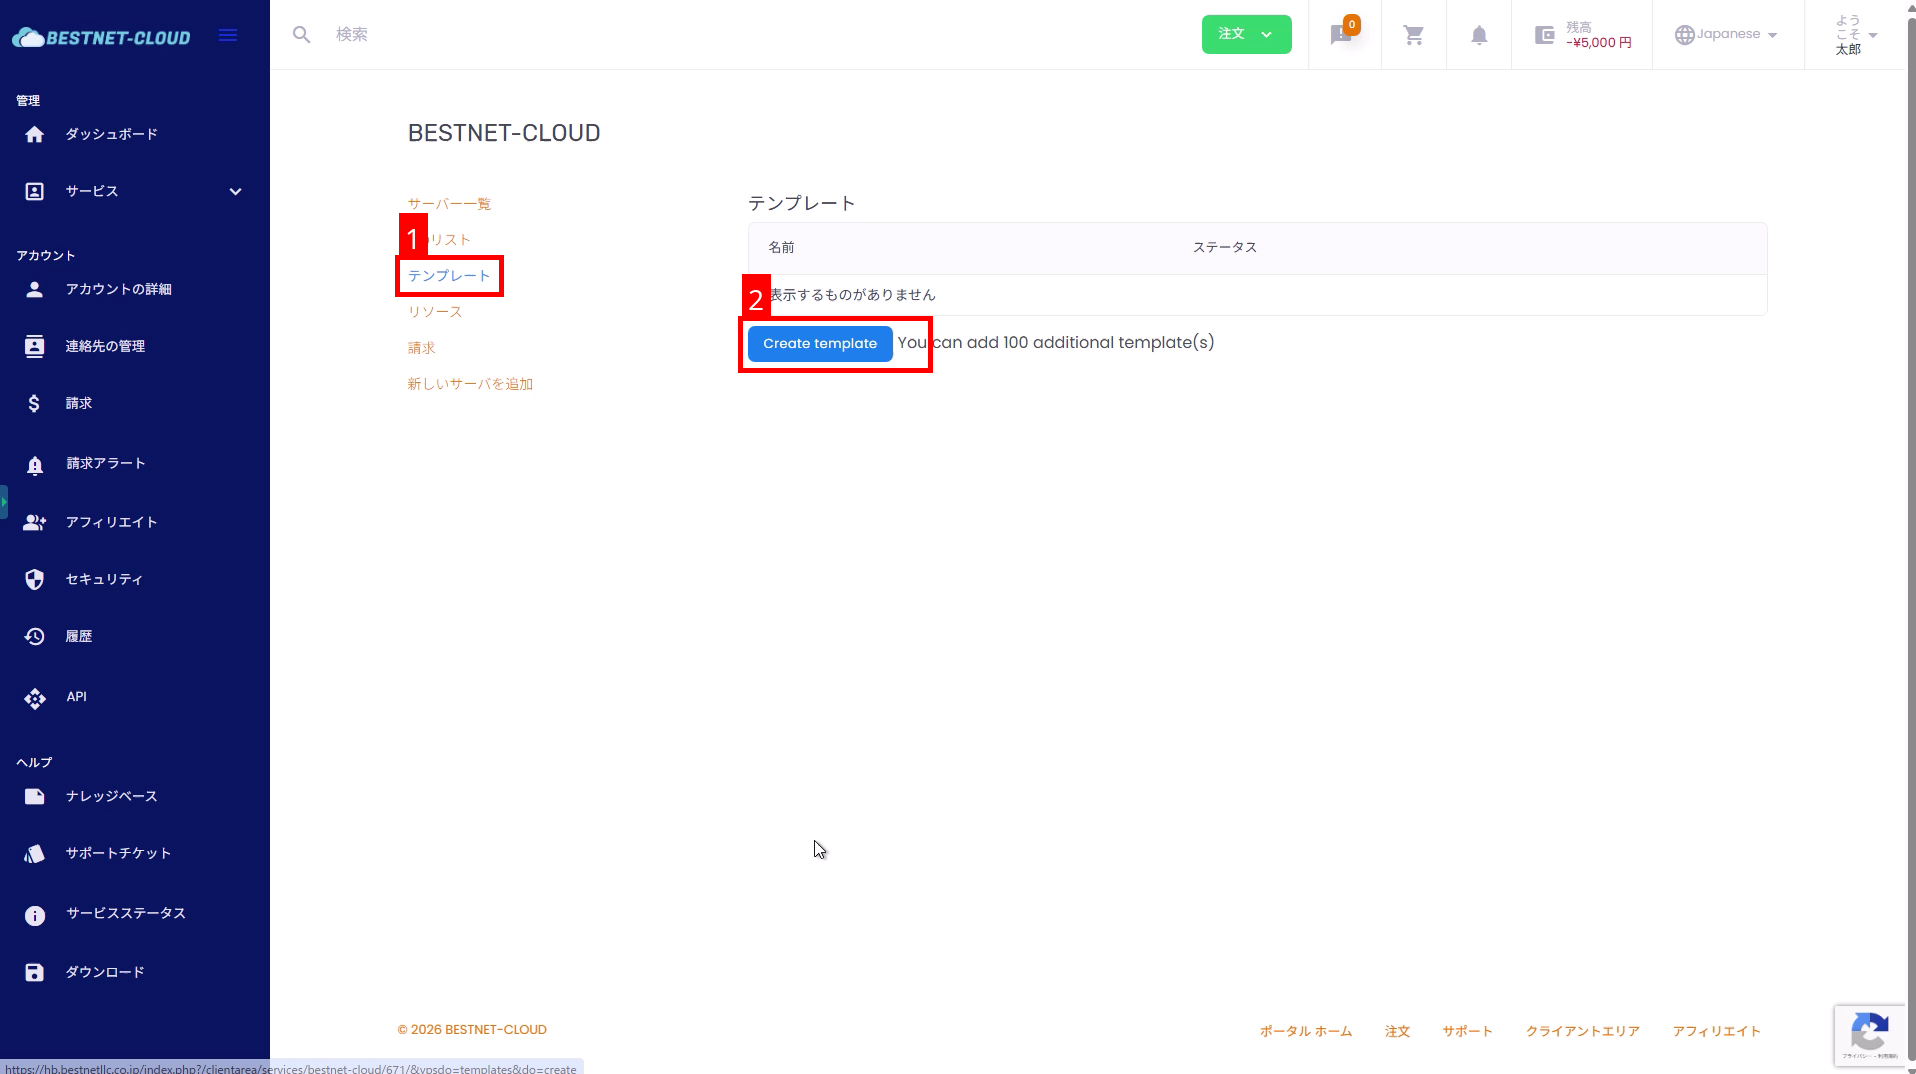The height and width of the screenshot is (1074, 1916).
Task: Open the green 注文 dropdown
Action: tap(1245, 34)
